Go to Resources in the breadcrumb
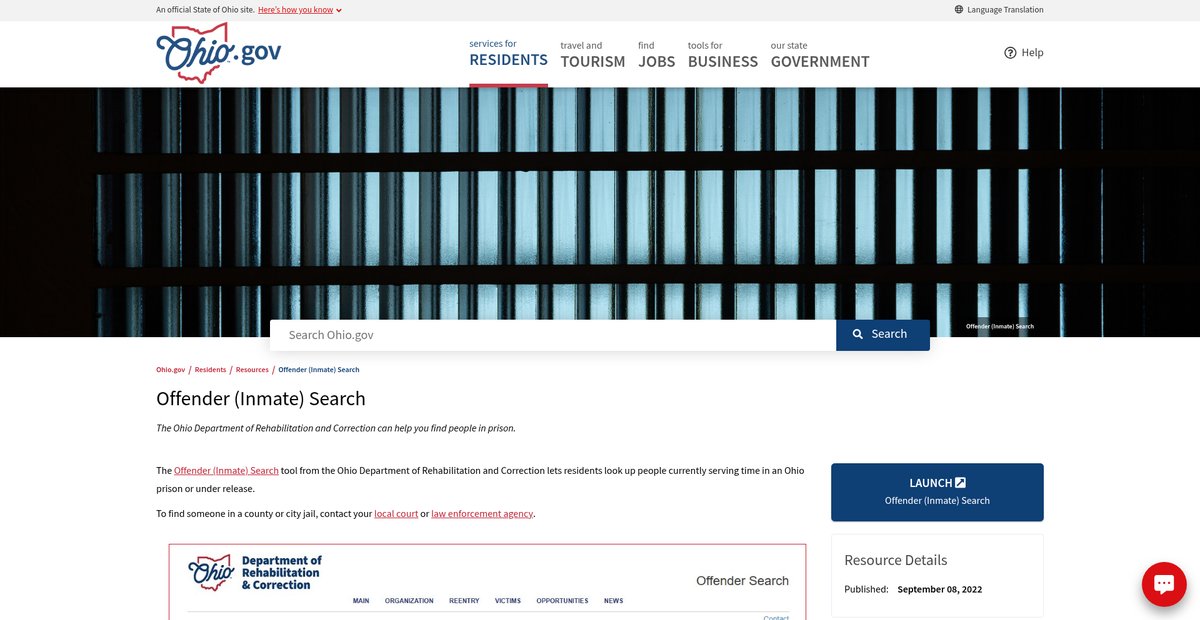The width and height of the screenshot is (1200, 620). tap(252, 370)
